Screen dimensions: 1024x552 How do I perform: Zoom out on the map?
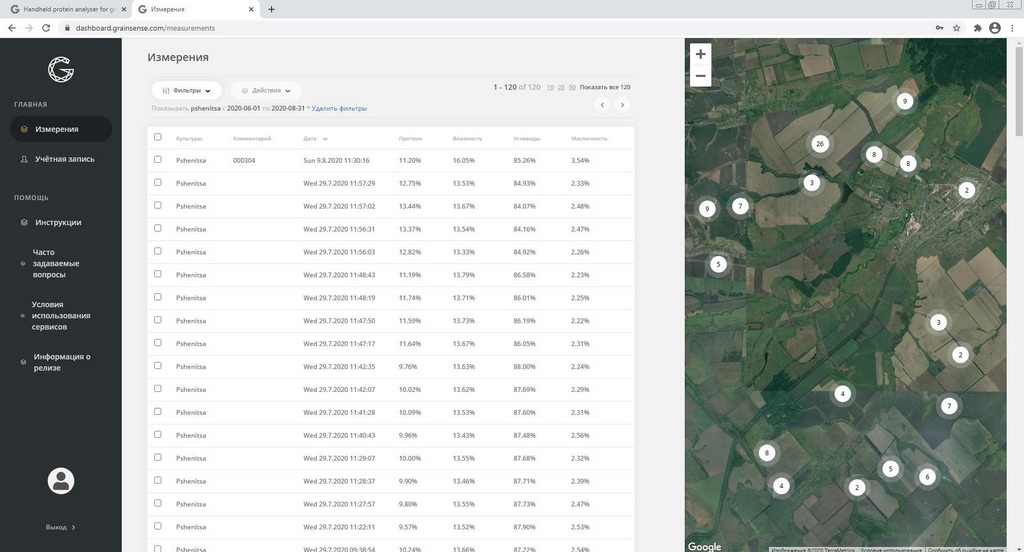tap(700, 76)
